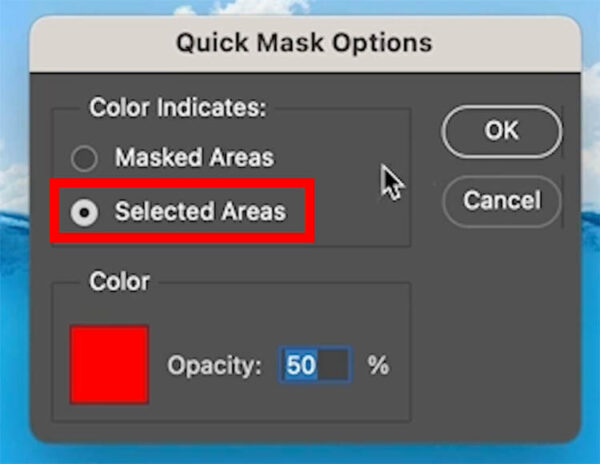Click the highlighted 50 opacity value
Image resolution: width=600 pixels, height=464 pixels.
coord(301,365)
